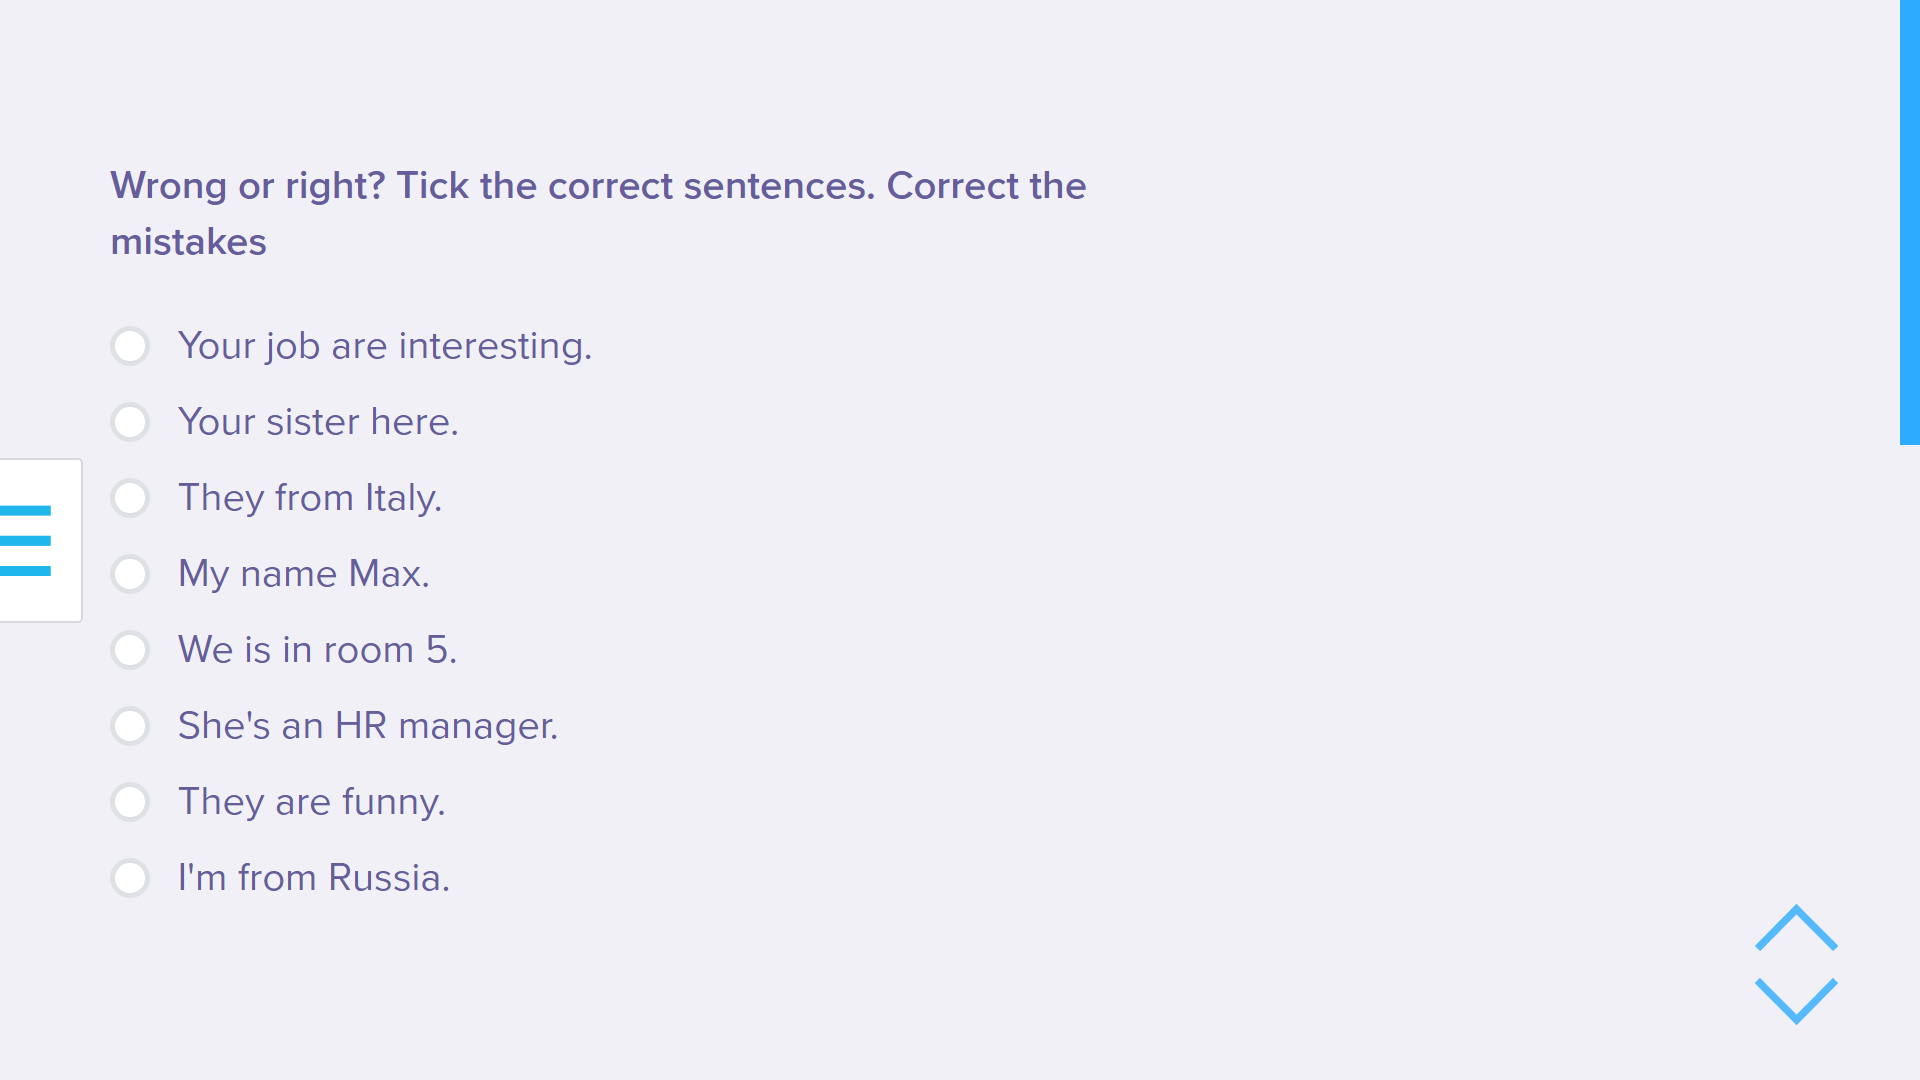Click the down arrow to go forward

pos(1796,1000)
